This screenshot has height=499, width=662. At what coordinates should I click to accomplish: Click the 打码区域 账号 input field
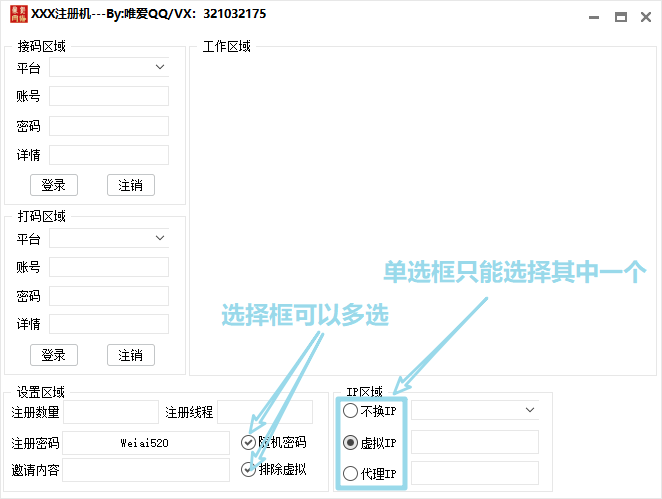pyautogui.click(x=109, y=267)
